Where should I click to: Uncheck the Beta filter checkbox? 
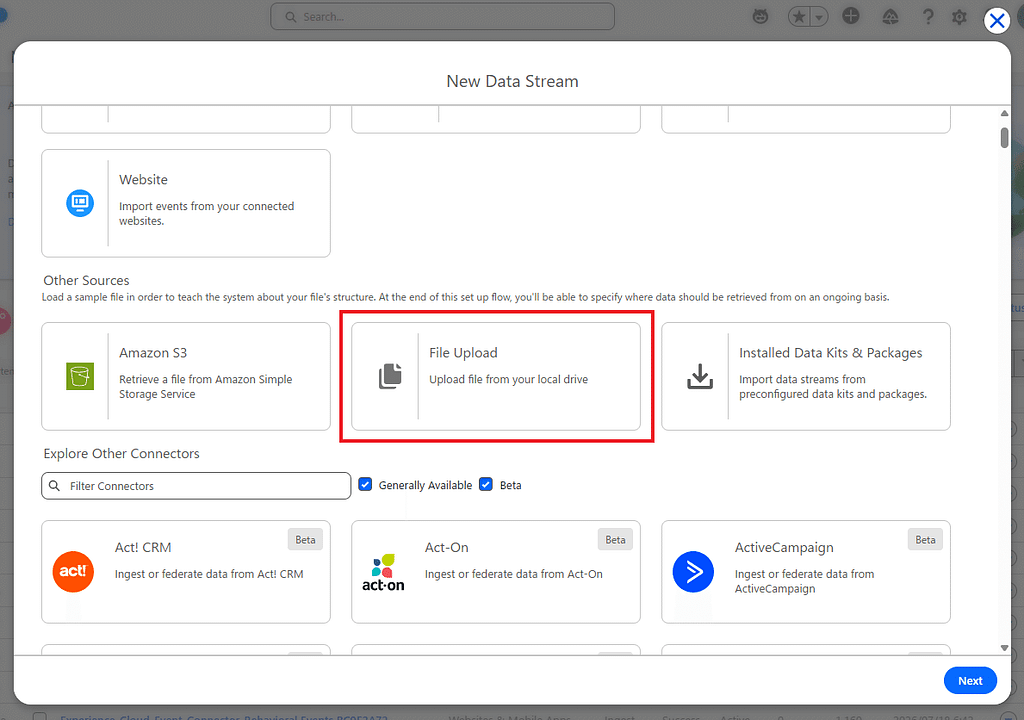(485, 485)
